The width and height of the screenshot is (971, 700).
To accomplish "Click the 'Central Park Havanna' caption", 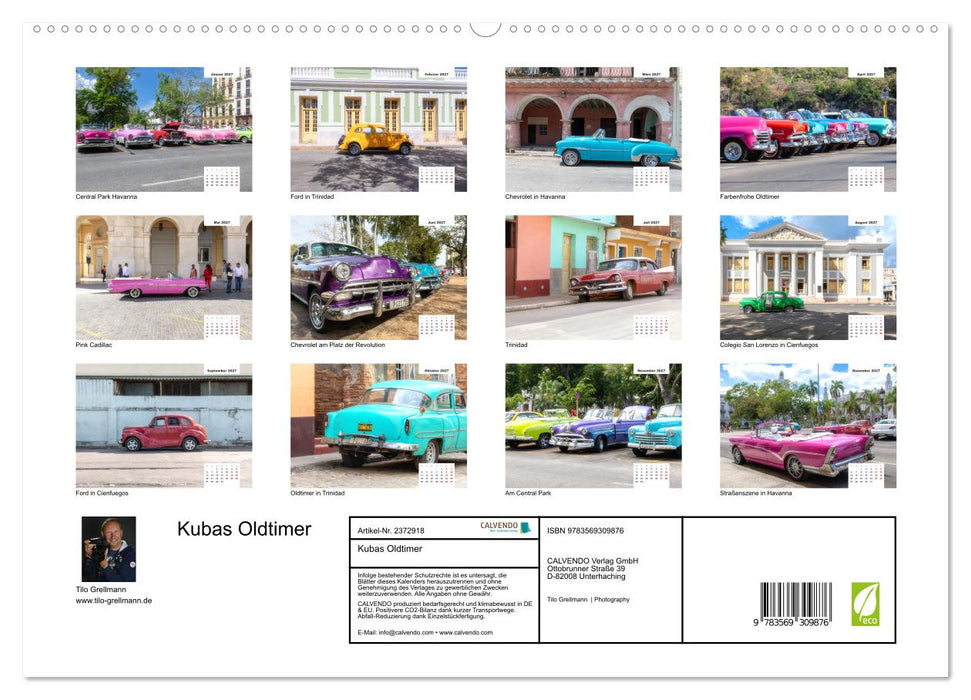I will point(107,197).
